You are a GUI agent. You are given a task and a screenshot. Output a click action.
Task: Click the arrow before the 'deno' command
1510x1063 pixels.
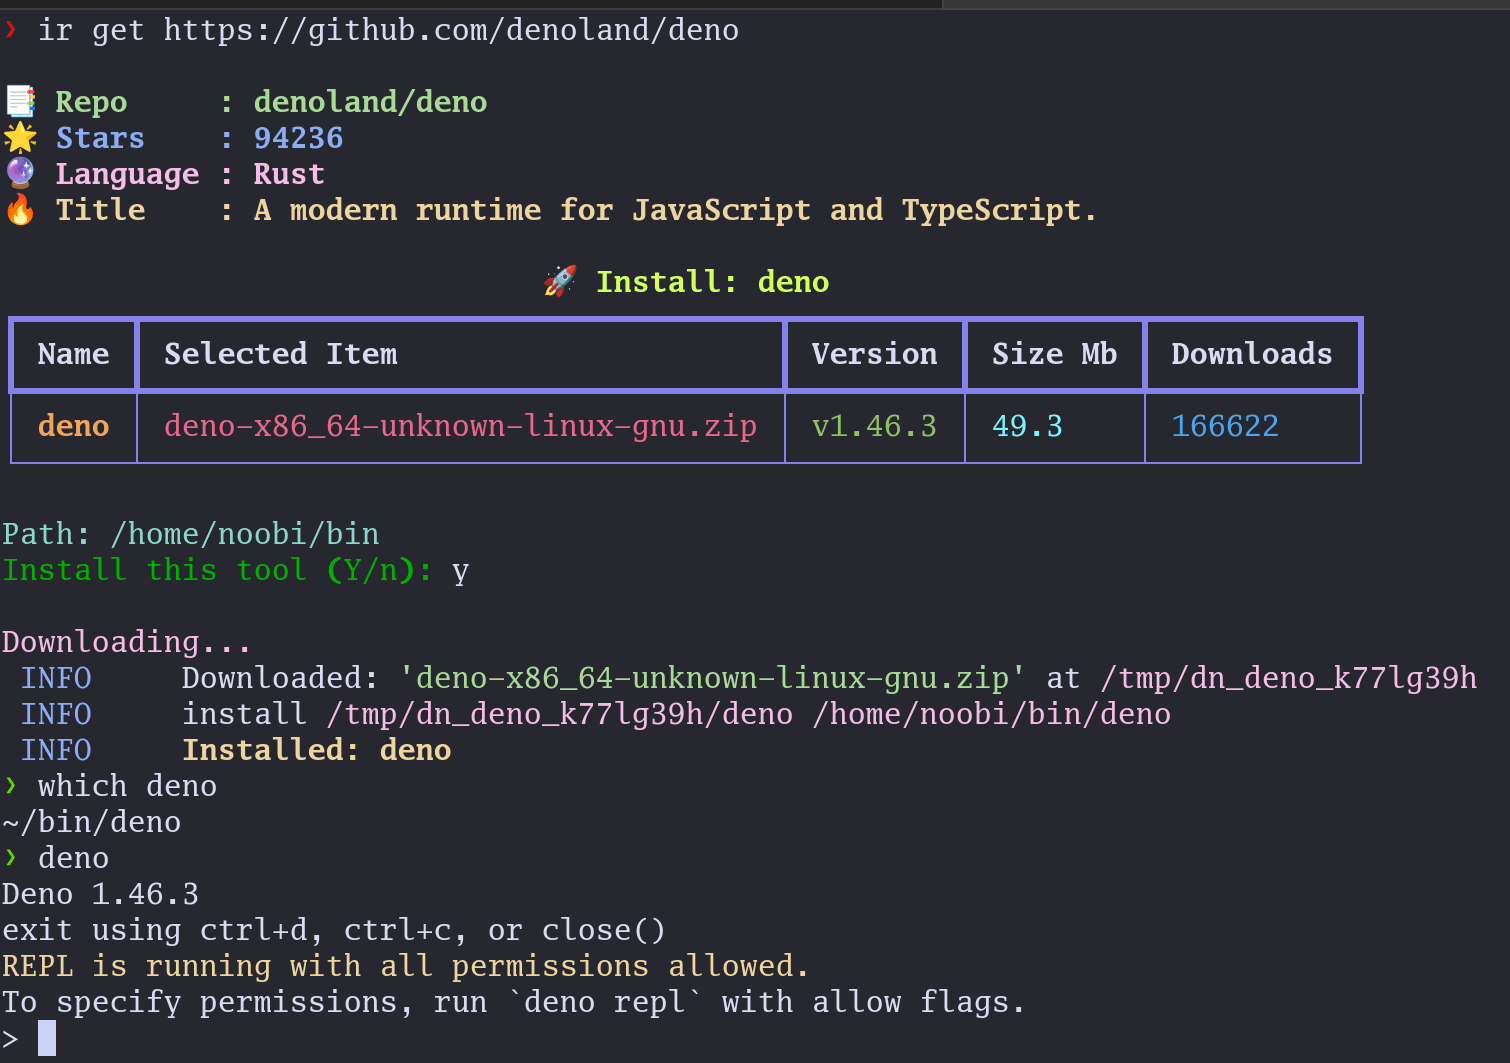click(12, 857)
